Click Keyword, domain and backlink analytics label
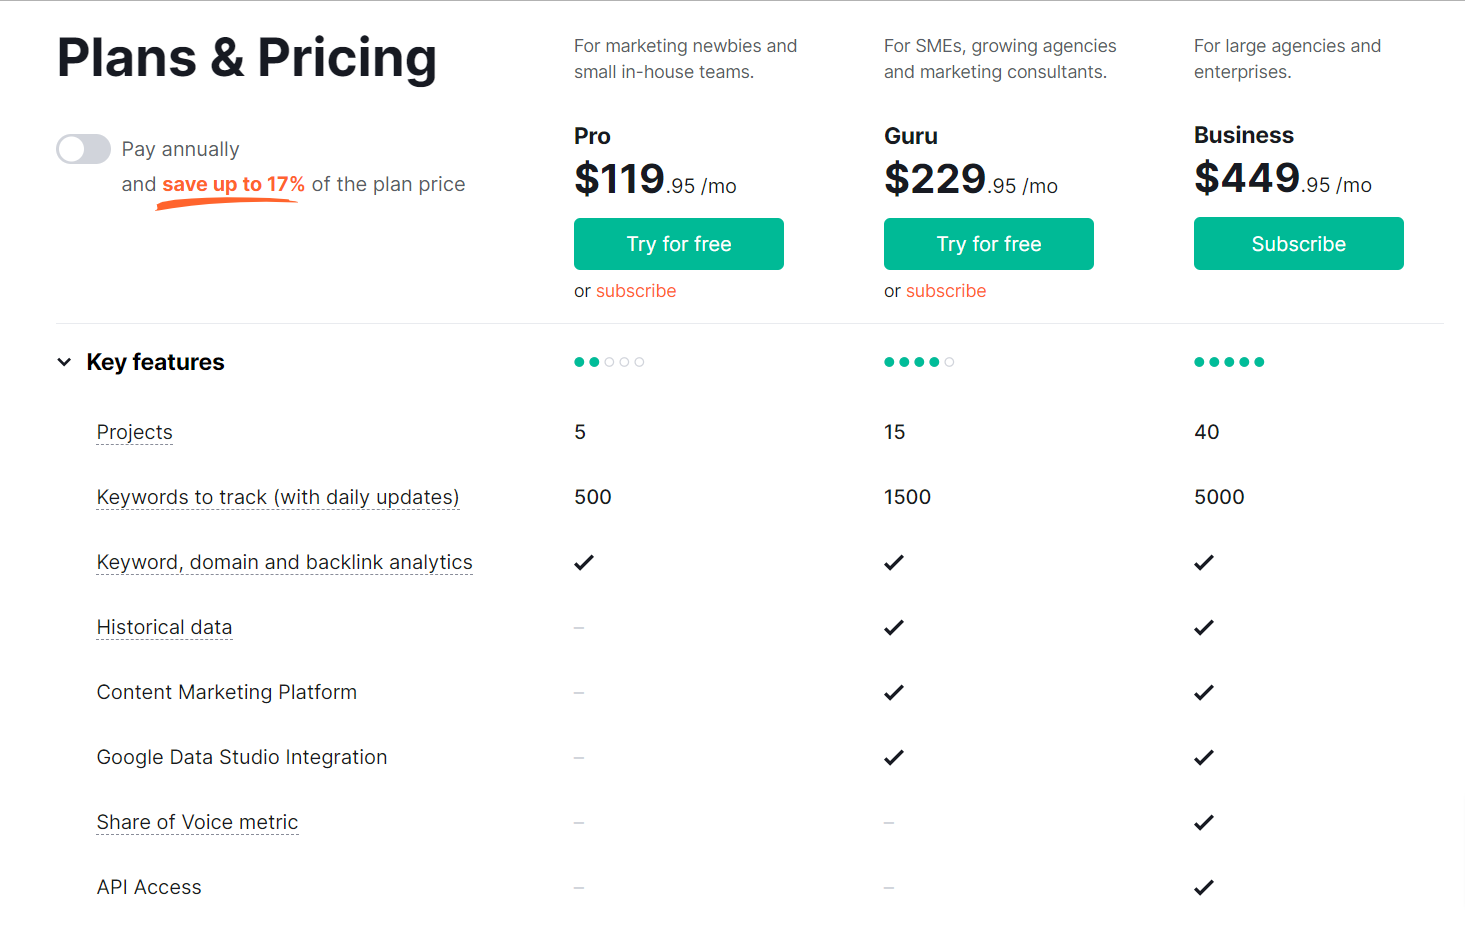The width and height of the screenshot is (1465, 929). pos(284,562)
